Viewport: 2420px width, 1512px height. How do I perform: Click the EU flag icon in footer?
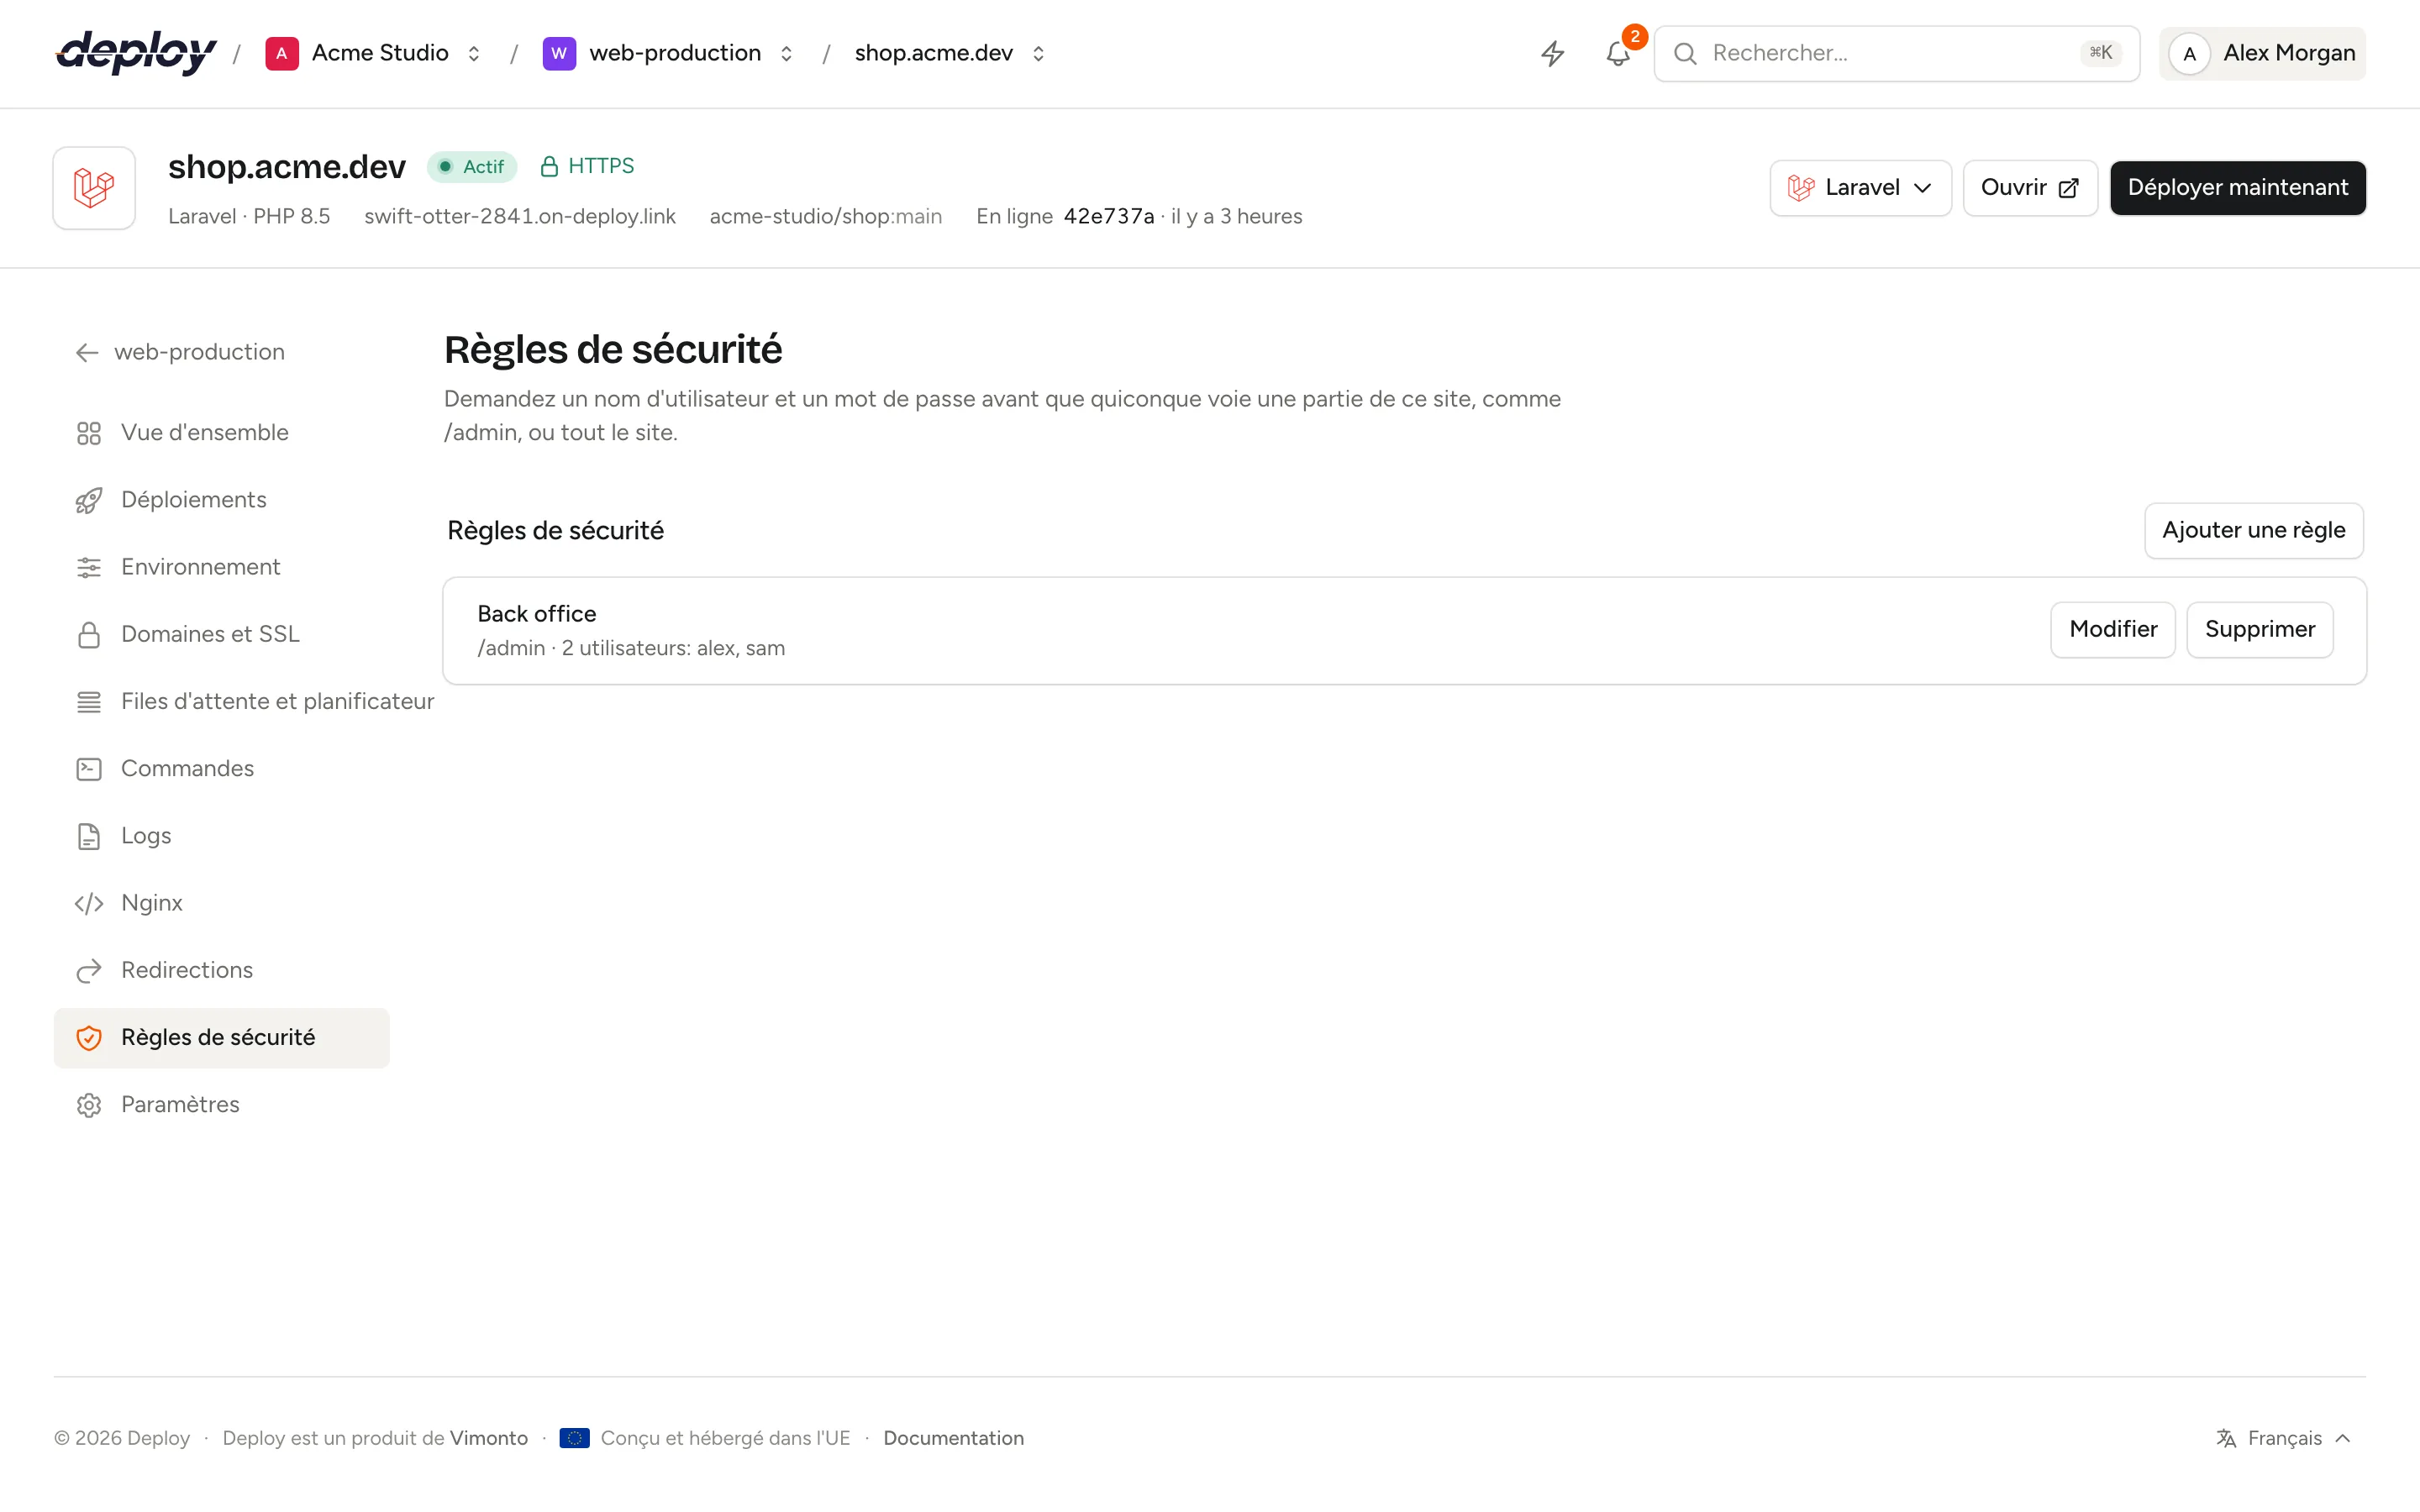click(574, 1438)
